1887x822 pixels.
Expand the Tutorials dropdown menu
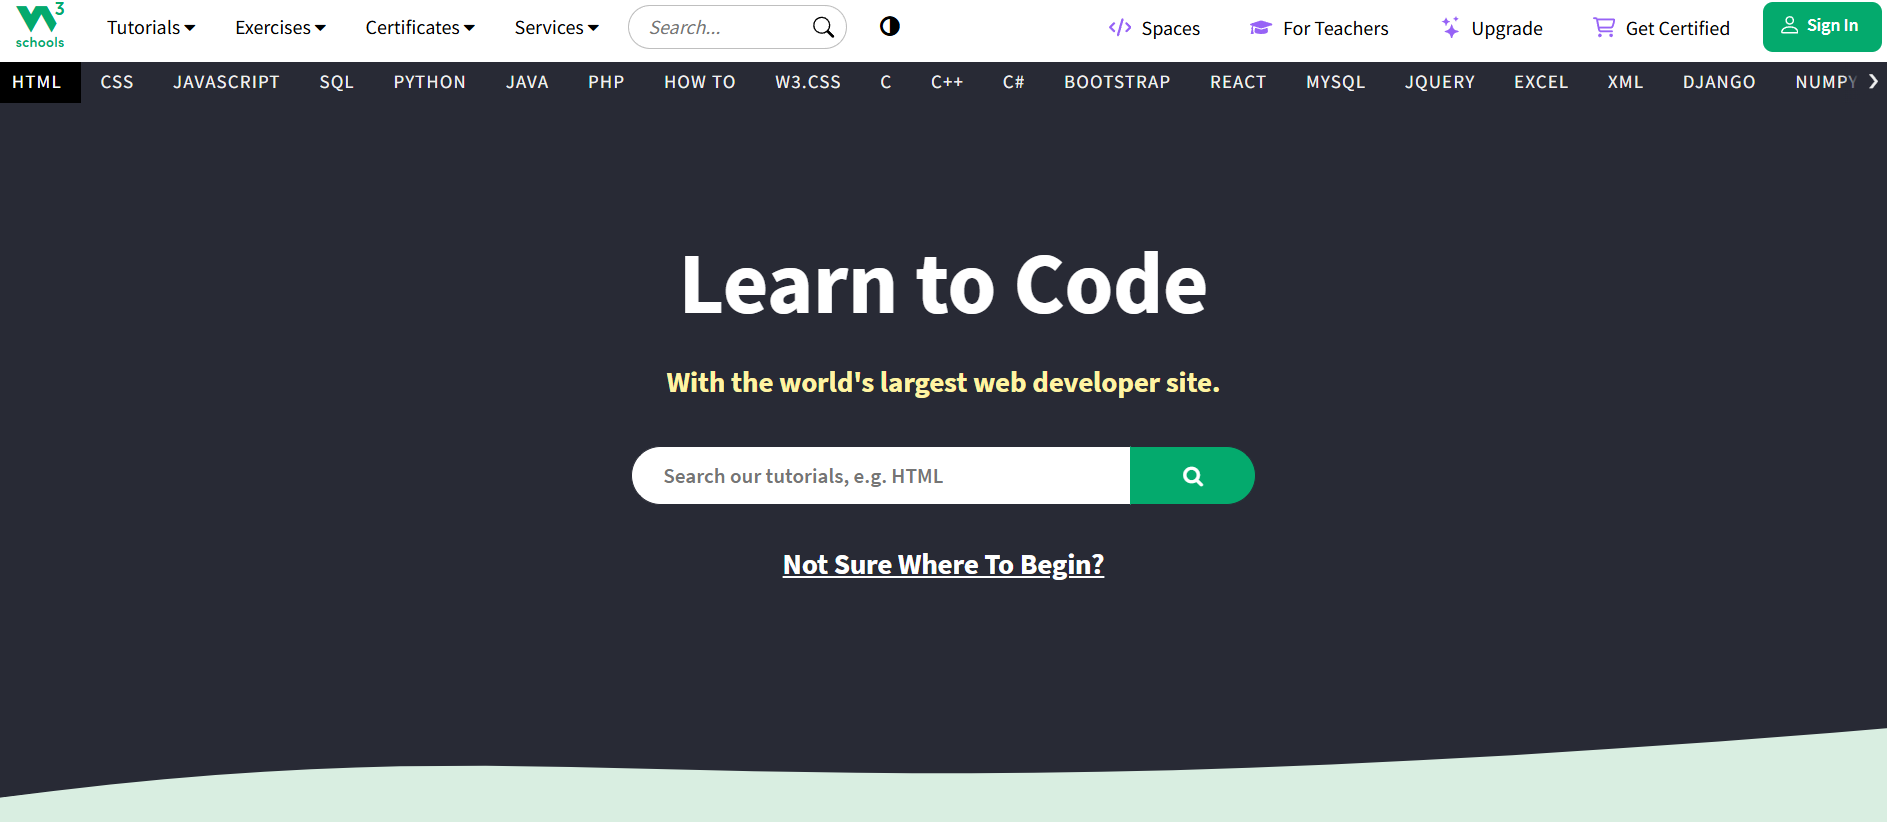coord(151,28)
